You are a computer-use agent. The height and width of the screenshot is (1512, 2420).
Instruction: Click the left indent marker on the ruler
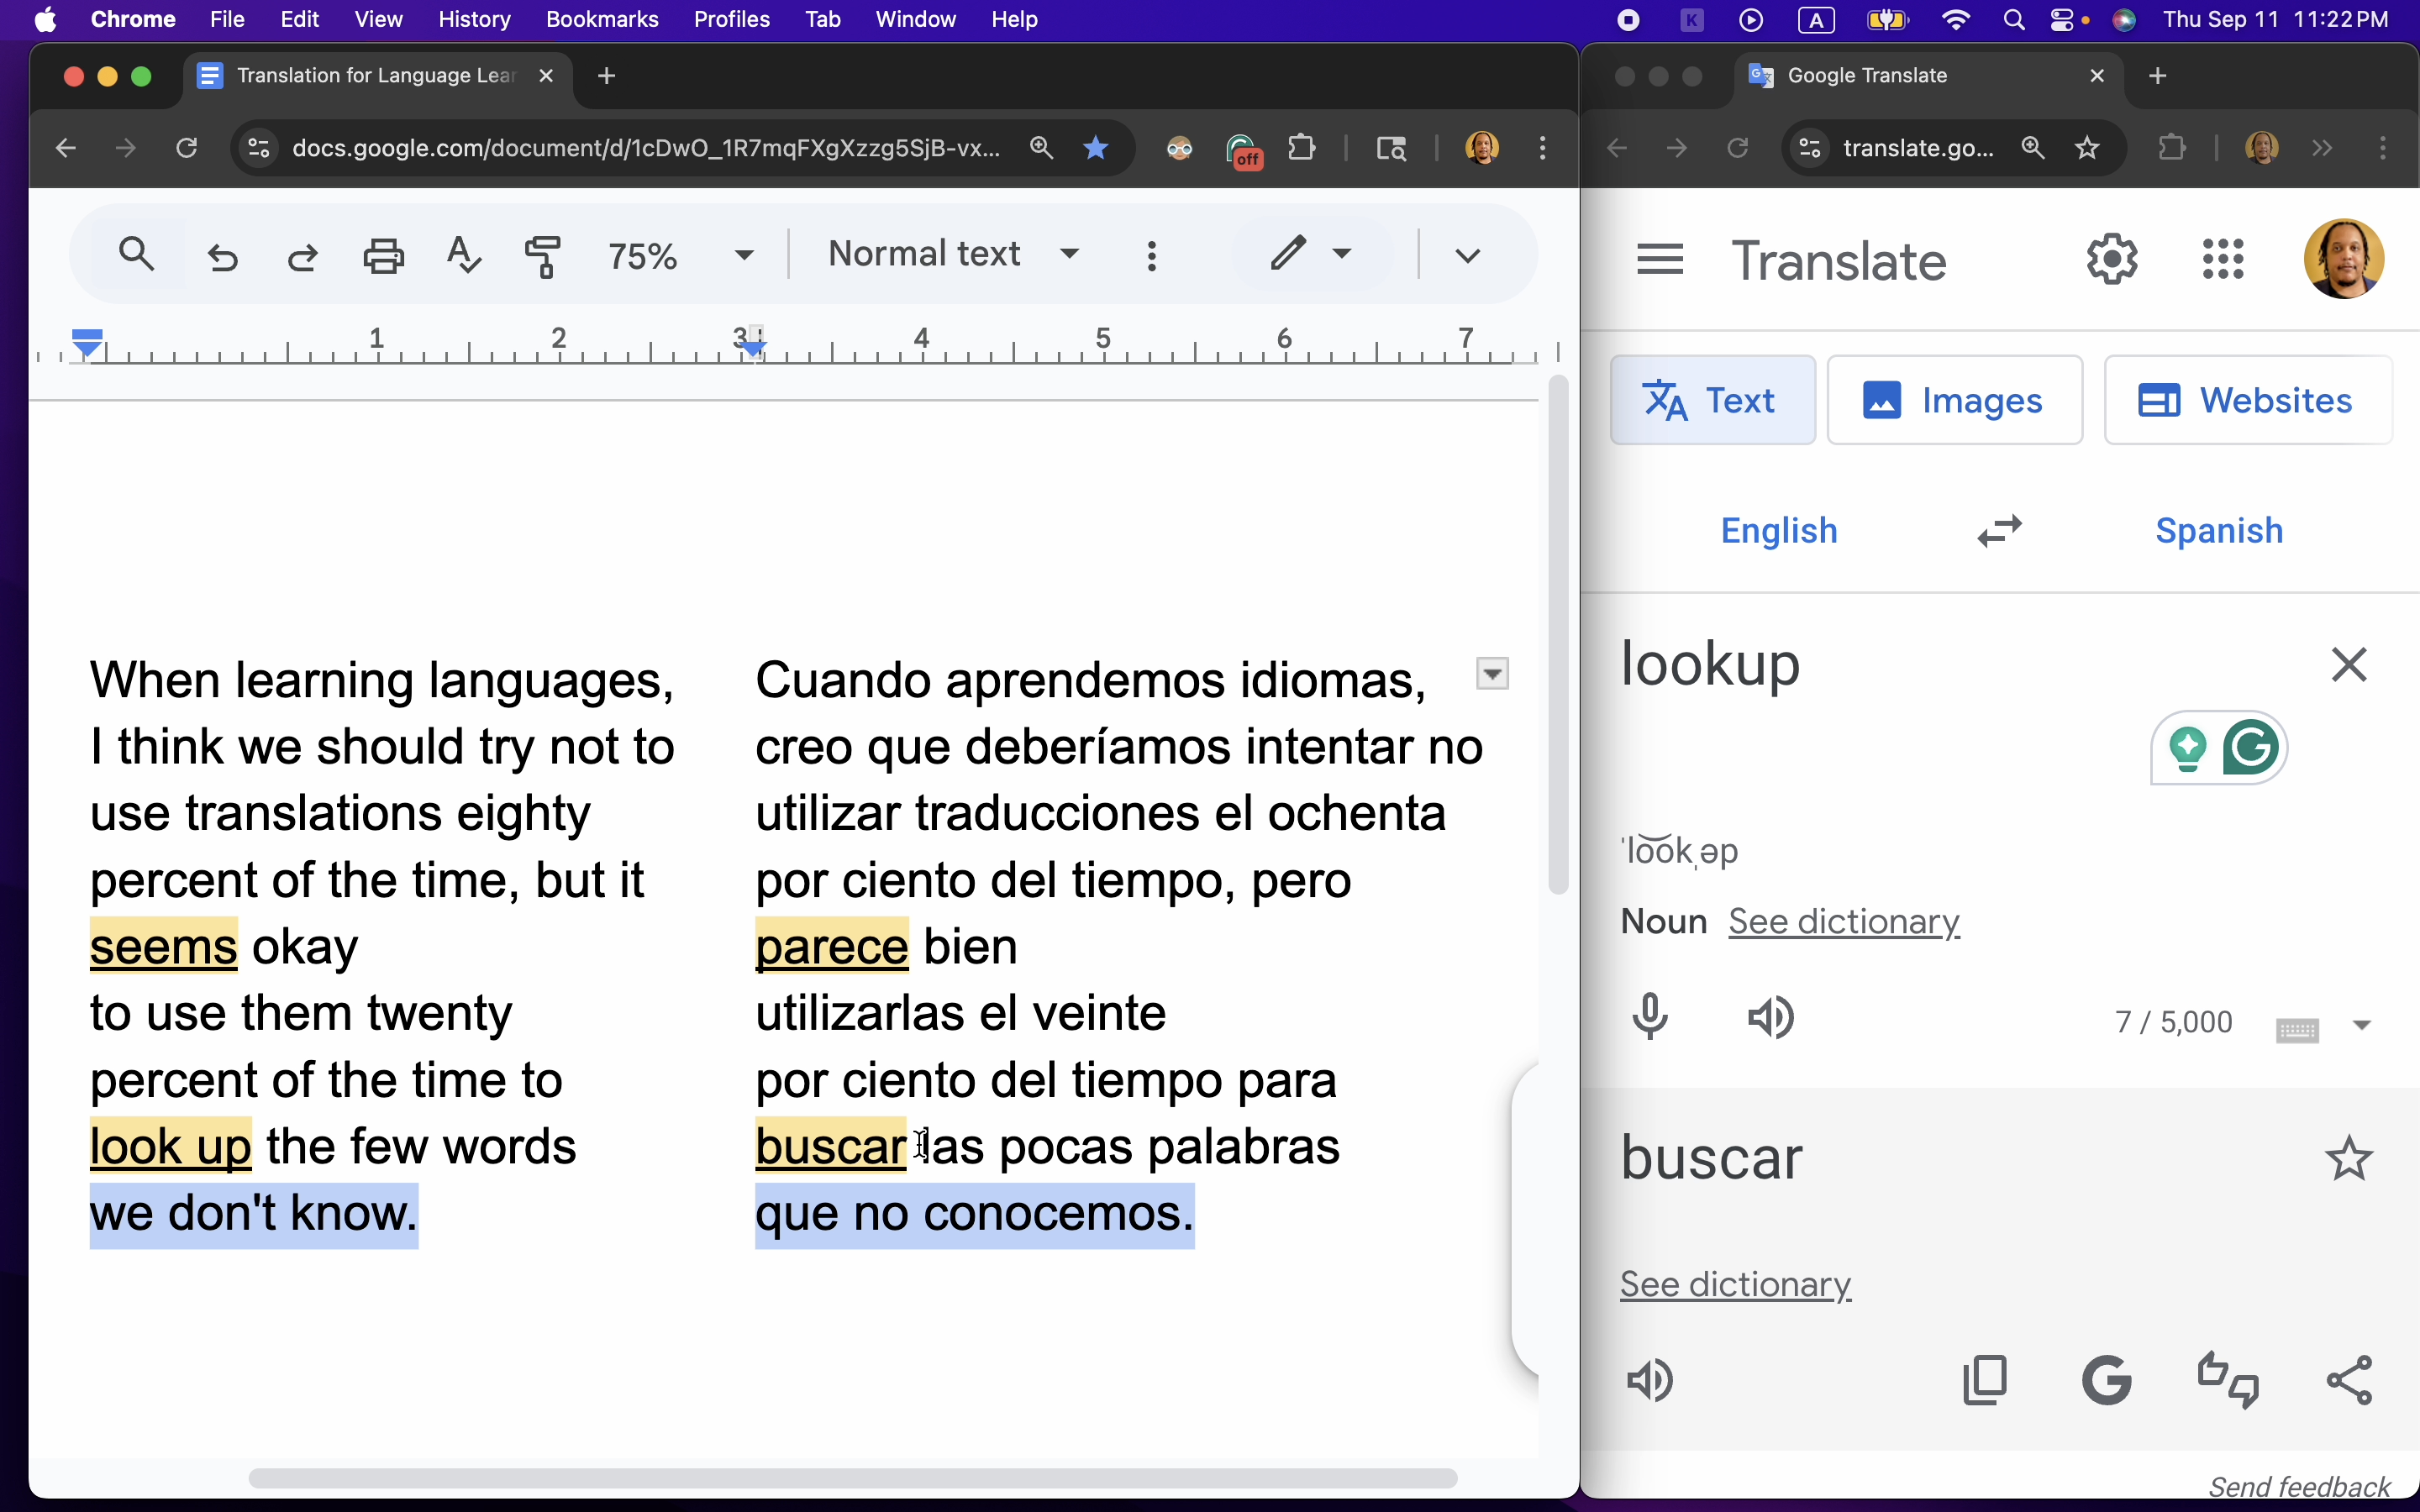pyautogui.click(x=88, y=343)
